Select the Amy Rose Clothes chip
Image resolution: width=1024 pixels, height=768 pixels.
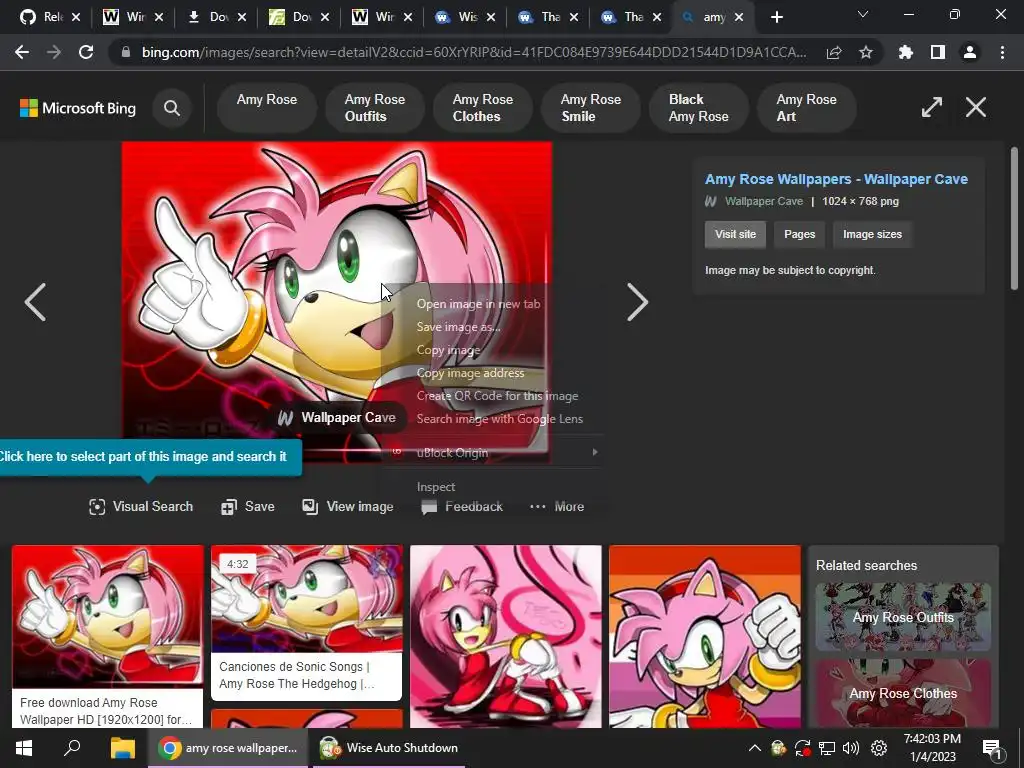pyautogui.click(x=483, y=108)
